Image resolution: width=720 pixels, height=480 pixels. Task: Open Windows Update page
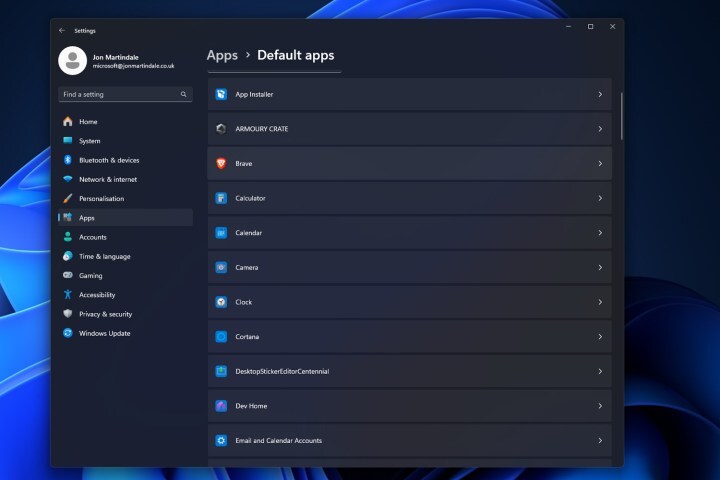tap(125, 333)
